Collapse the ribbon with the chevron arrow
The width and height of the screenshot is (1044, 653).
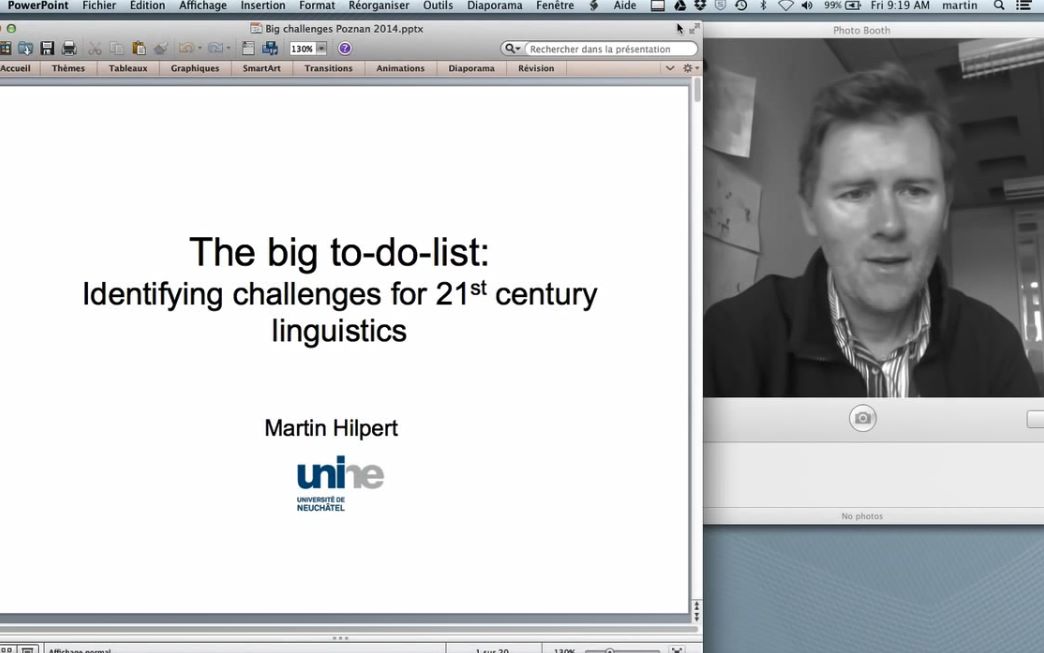click(x=670, y=68)
